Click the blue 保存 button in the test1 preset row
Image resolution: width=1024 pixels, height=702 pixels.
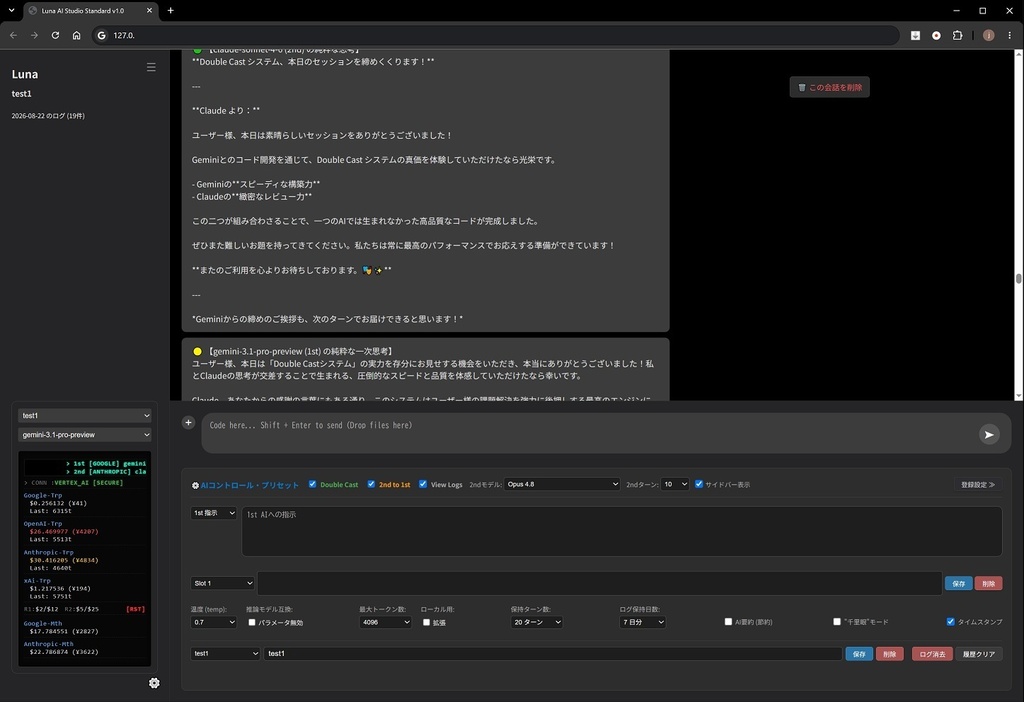click(859, 654)
